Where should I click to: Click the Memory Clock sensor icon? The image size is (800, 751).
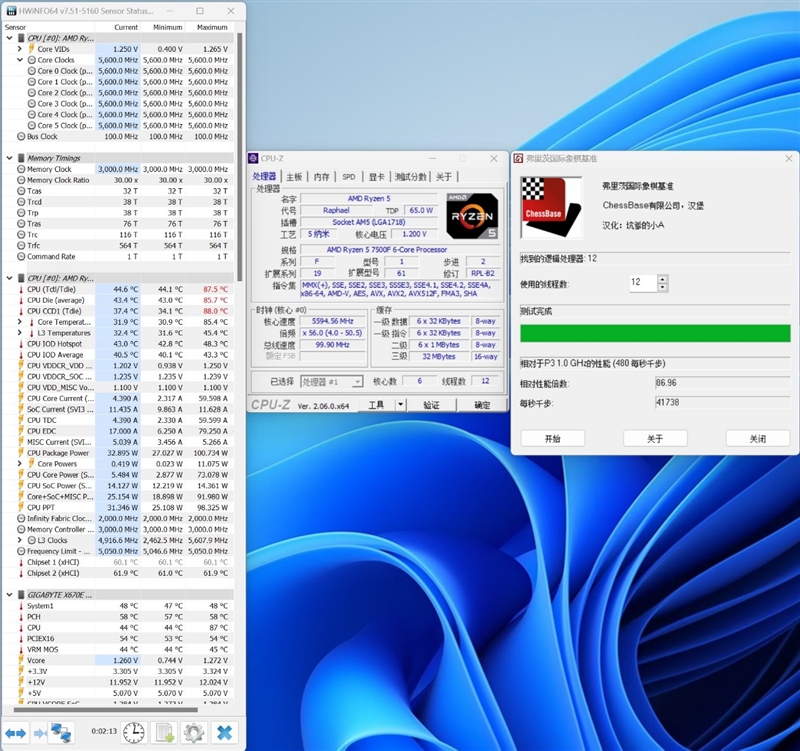pyautogui.click(x=21, y=169)
